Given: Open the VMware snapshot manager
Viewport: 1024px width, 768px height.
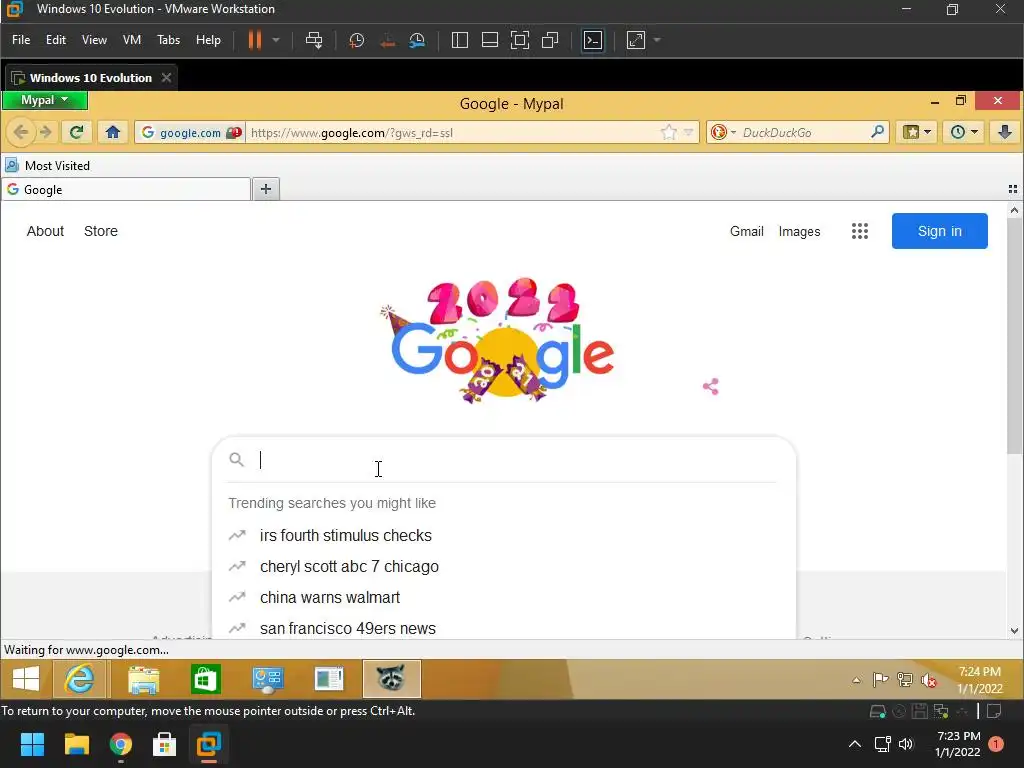Looking at the screenshot, I should coord(417,40).
